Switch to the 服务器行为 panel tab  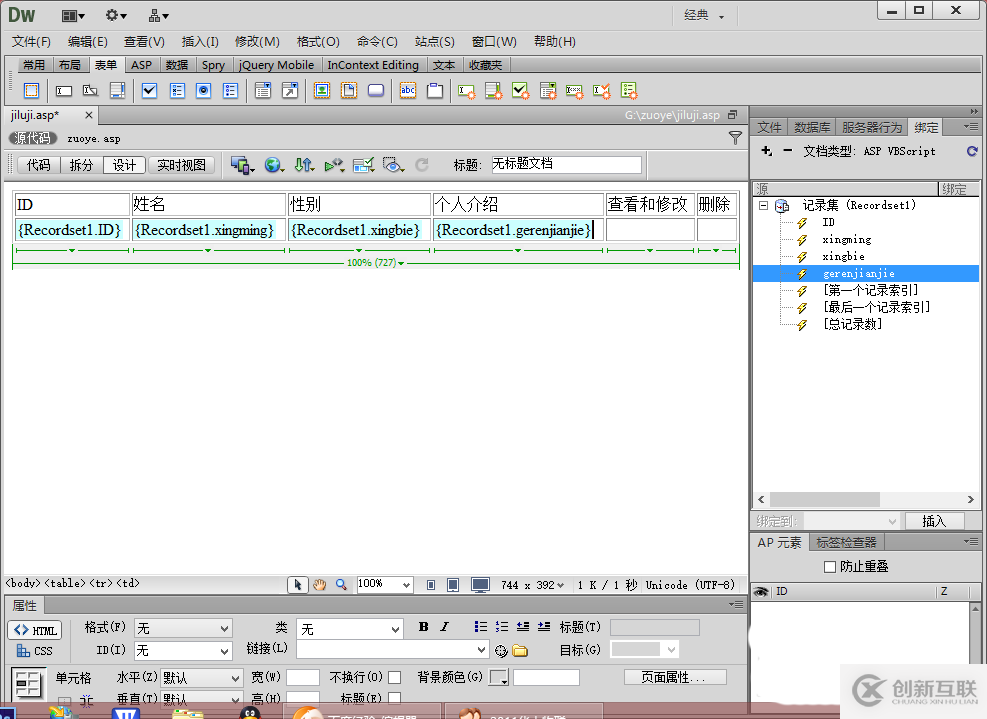(x=871, y=127)
